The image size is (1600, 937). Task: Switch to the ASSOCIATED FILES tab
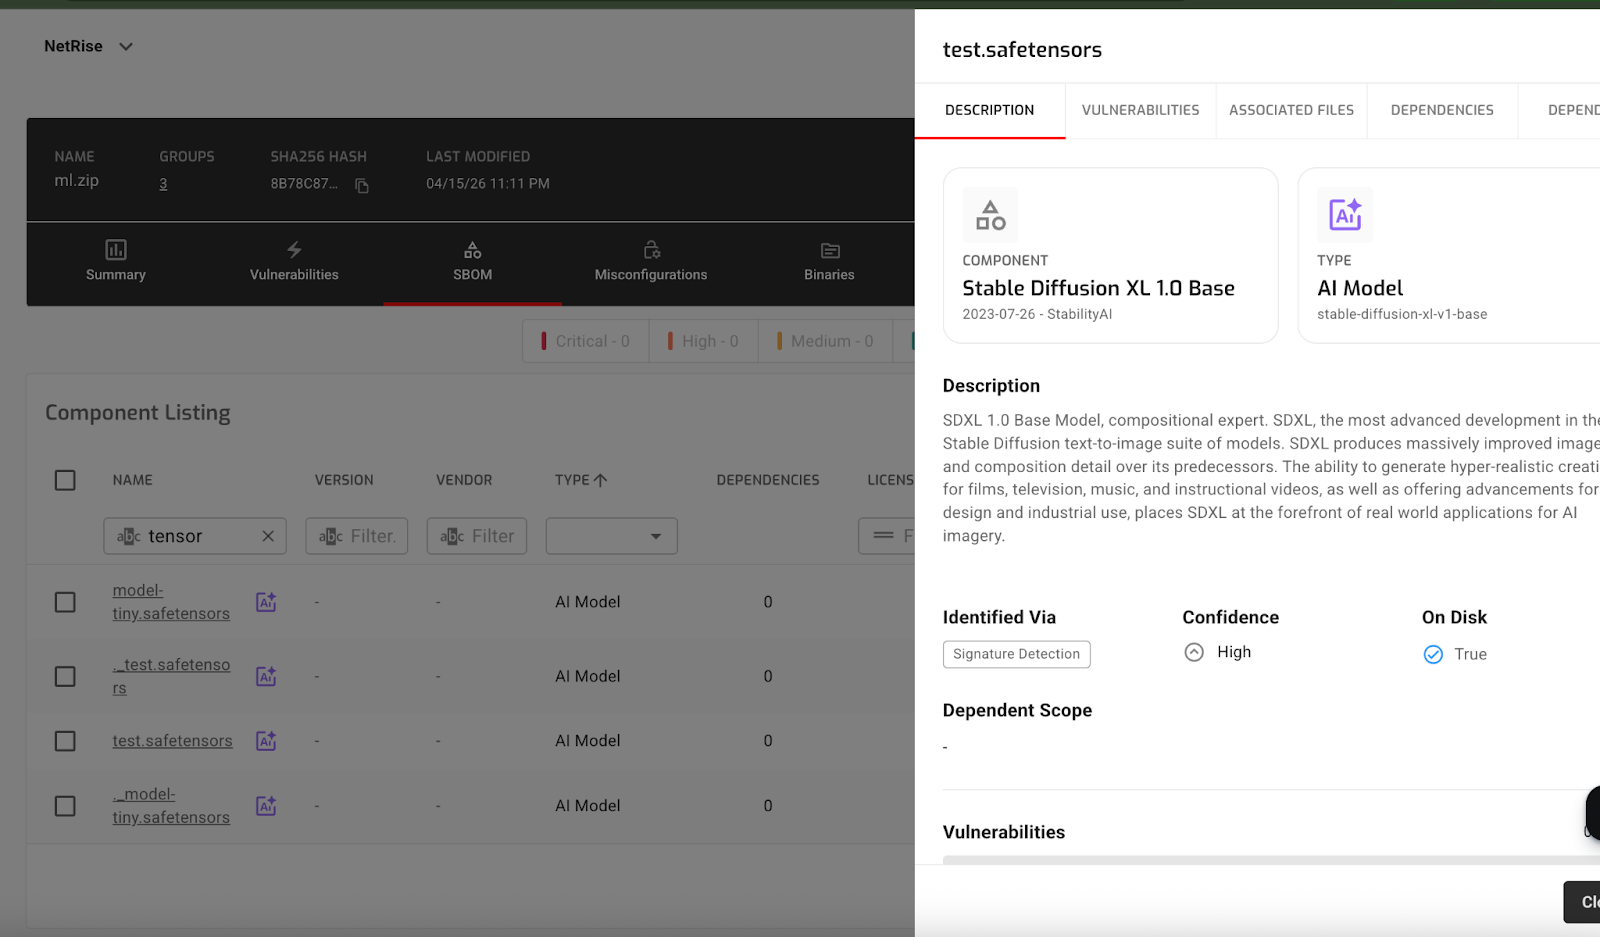click(1291, 110)
